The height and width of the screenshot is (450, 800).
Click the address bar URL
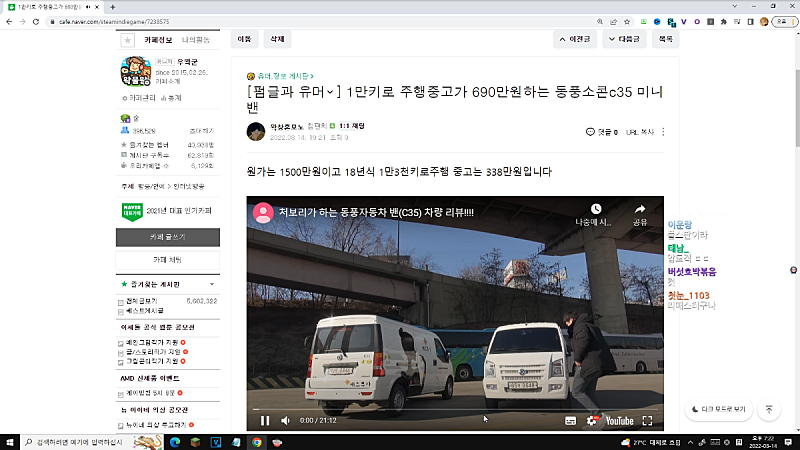point(114,22)
